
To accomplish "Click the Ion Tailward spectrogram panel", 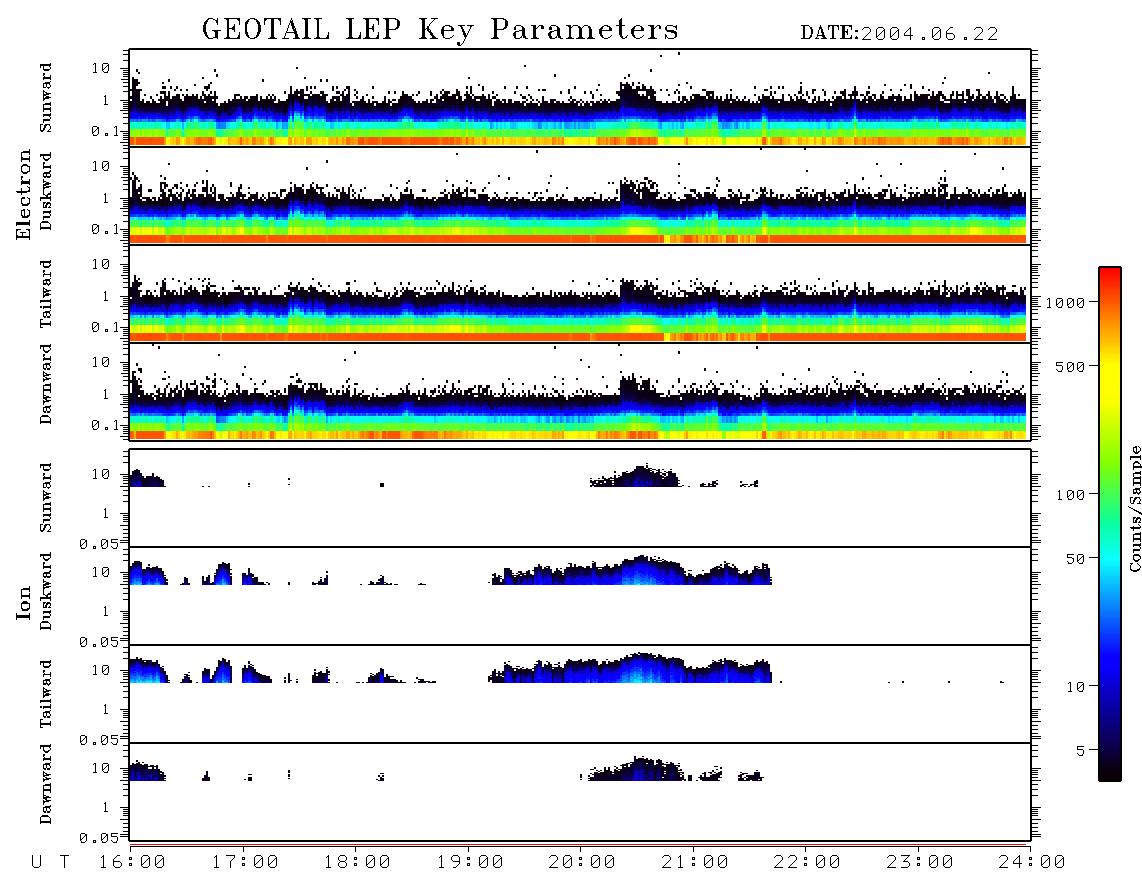I will 580,694.
